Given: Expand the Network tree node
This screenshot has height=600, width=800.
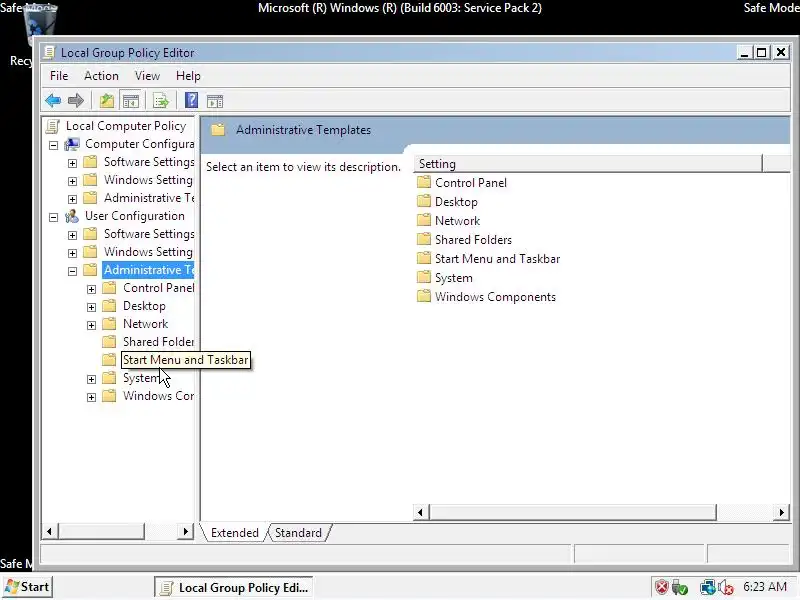Looking at the screenshot, I should 91,325.
